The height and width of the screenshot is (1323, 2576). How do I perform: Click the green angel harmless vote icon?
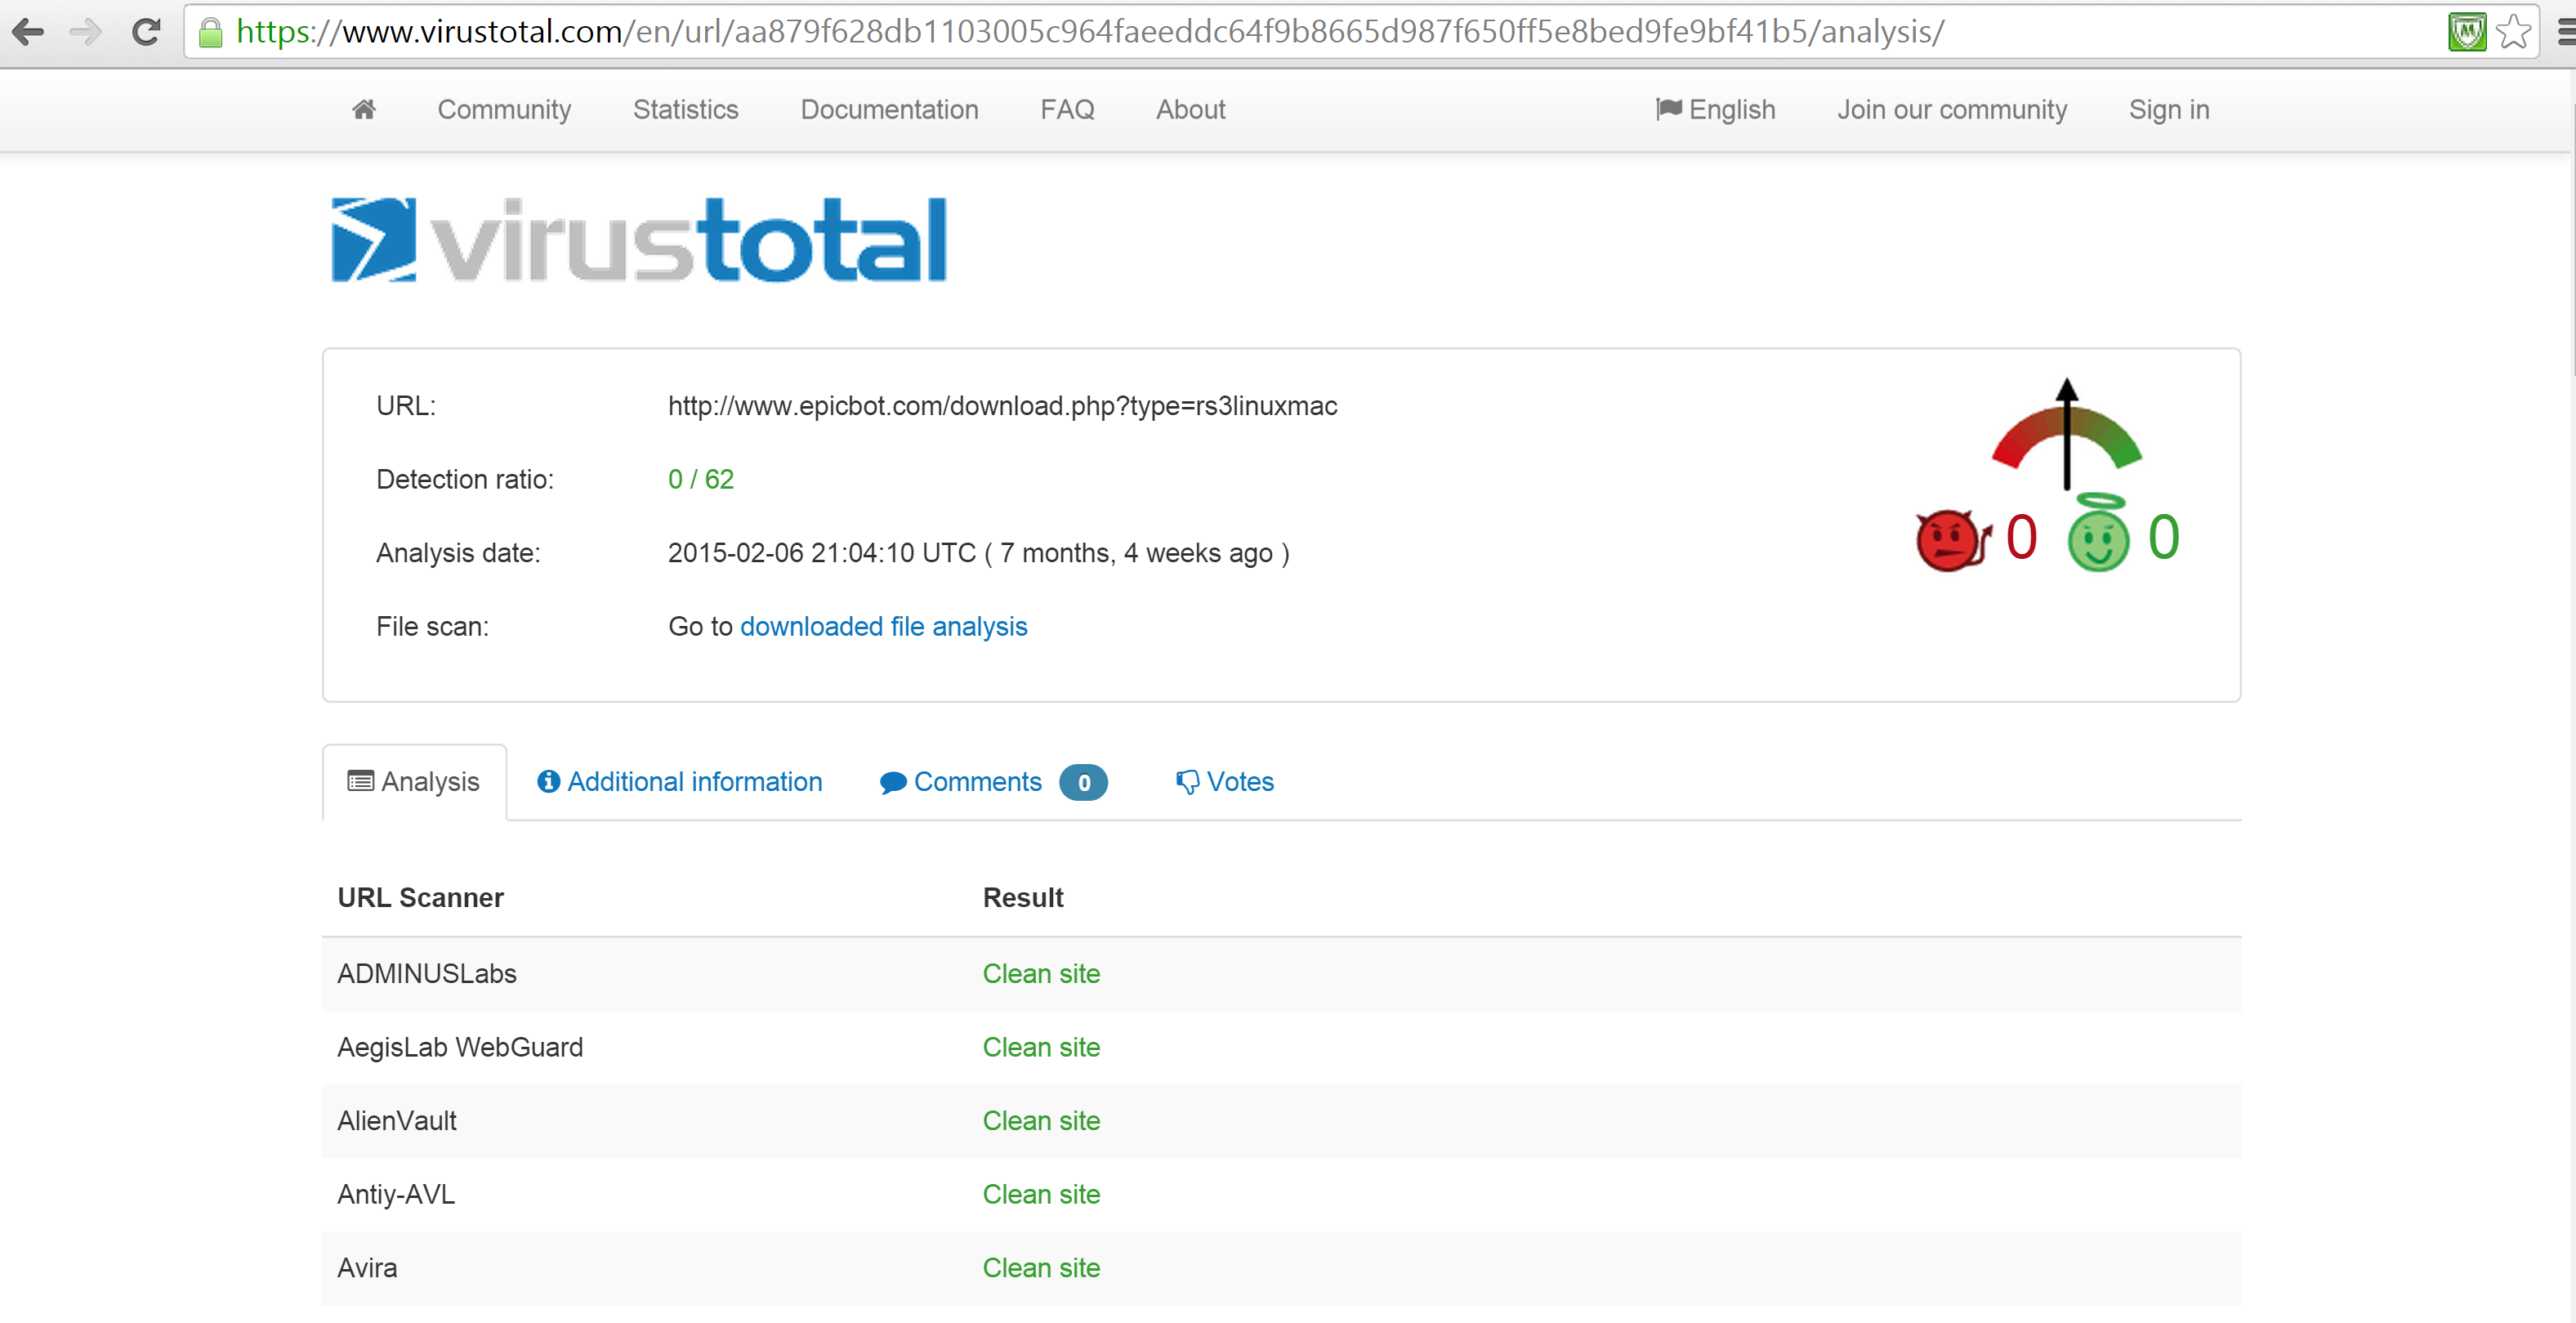pos(2098,532)
